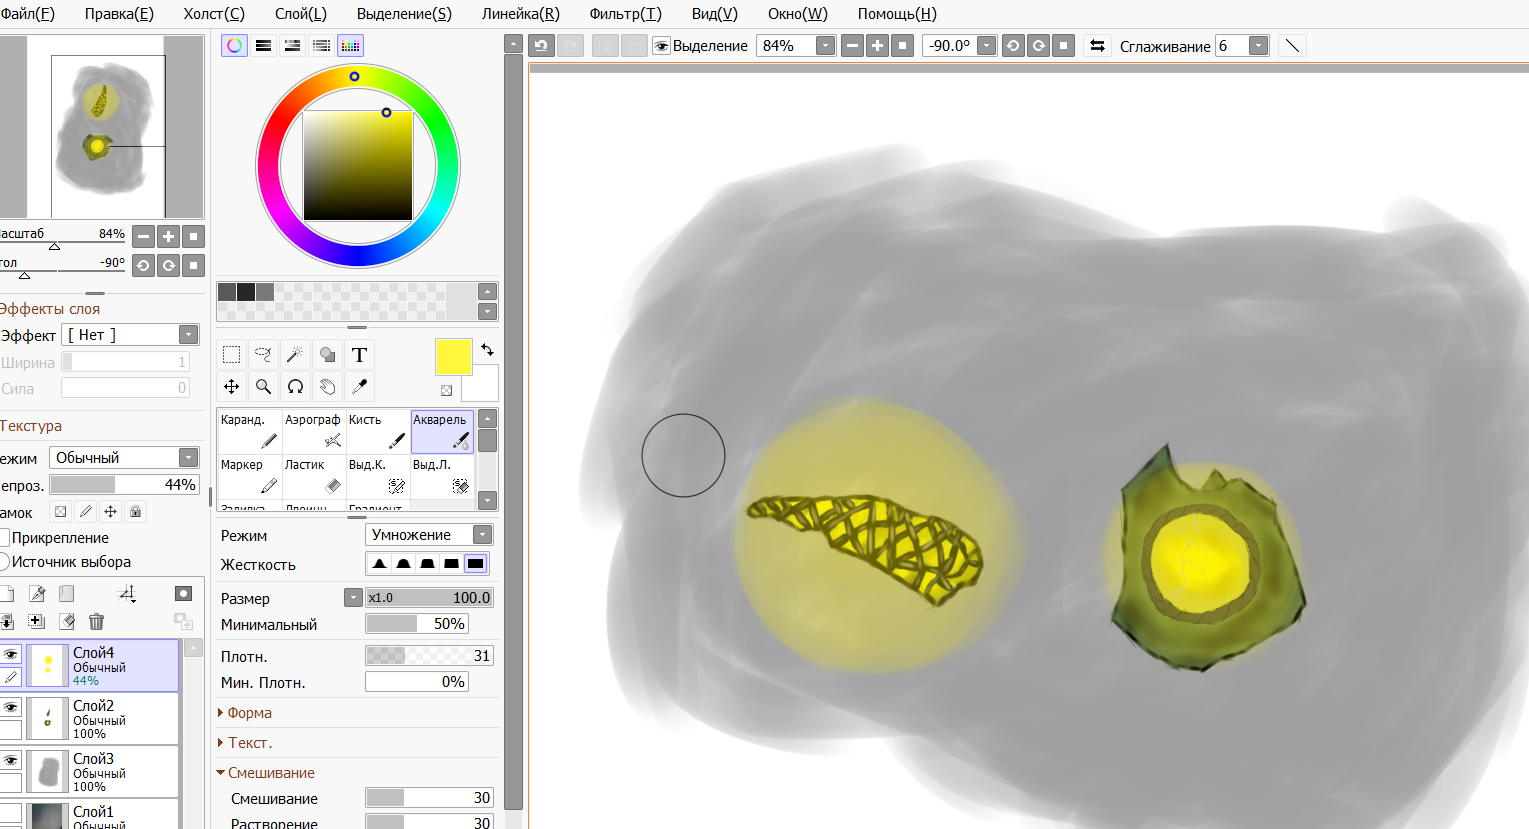Hide layer Слой4 with eye icon
The width and height of the screenshot is (1529, 829).
click(11, 654)
